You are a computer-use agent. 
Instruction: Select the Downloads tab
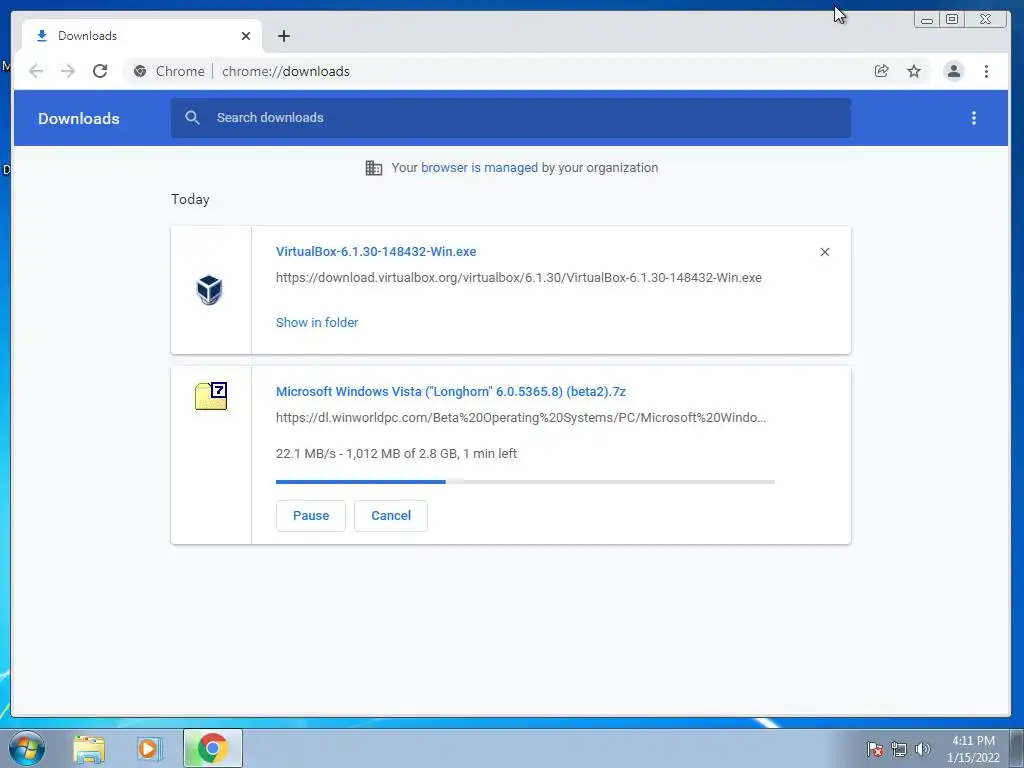coord(142,36)
